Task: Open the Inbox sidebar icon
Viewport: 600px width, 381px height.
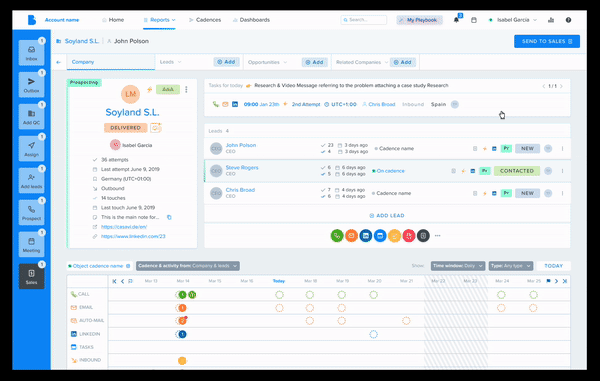Action: (x=31, y=53)
